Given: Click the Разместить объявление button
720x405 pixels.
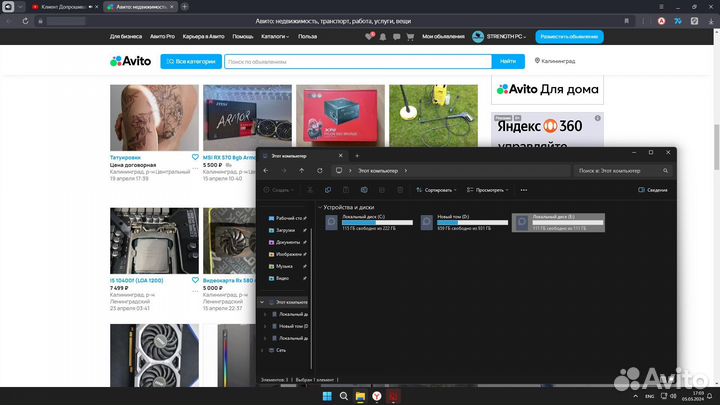Looking at the screenshot, I should (x=570, y=36).
